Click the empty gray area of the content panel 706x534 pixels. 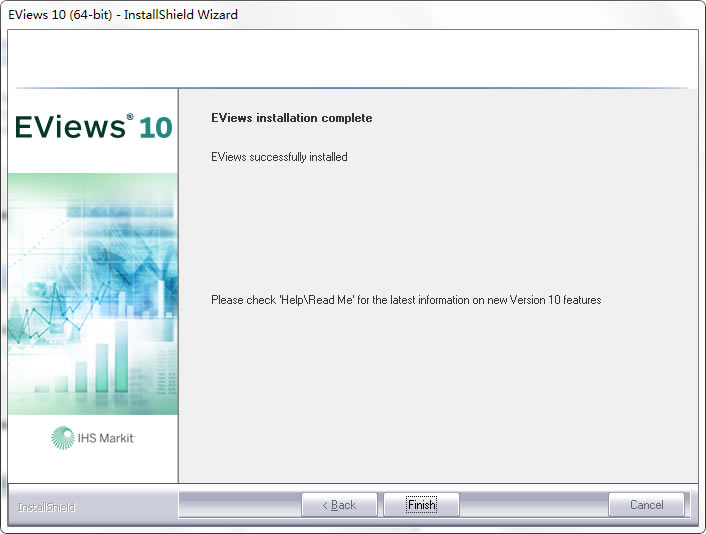tap(438, 392)
